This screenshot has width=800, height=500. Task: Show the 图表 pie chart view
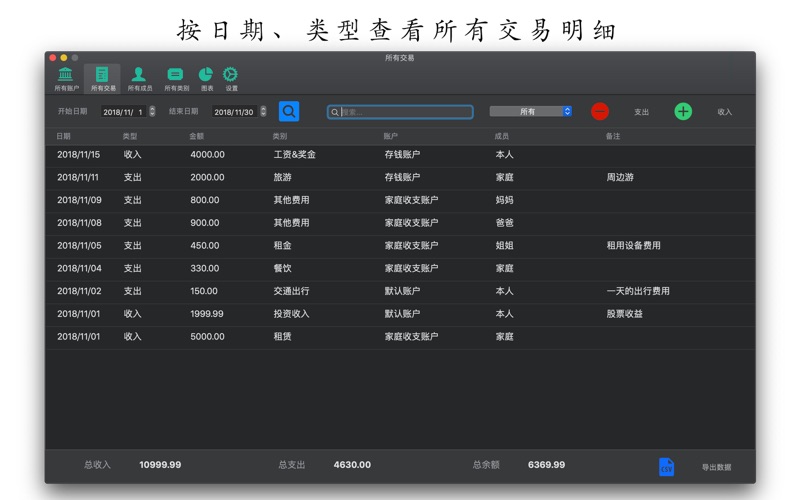point(206,75)
